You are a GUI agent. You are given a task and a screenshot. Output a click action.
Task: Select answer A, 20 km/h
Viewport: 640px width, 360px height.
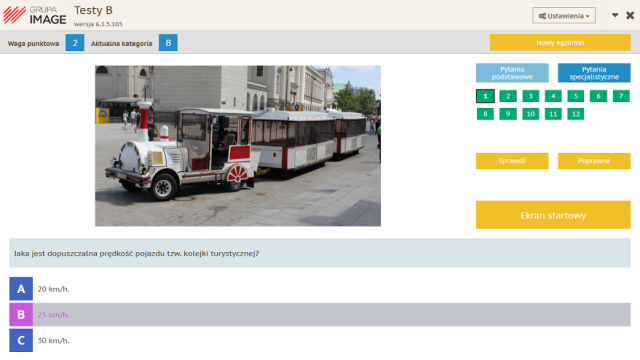click(320, 289)
